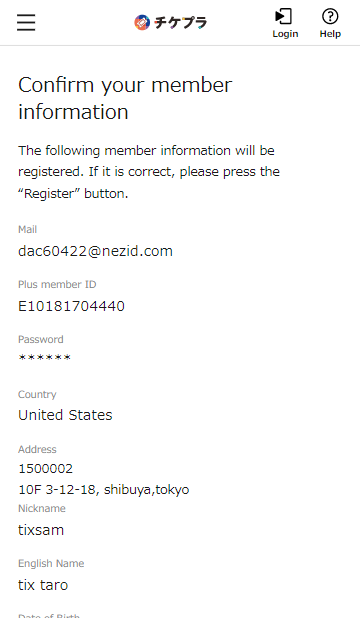Viewport: 360px width, 618px height.
Task: Click the Mail field label
Action: pyautogui.click(x=28, y=229)
